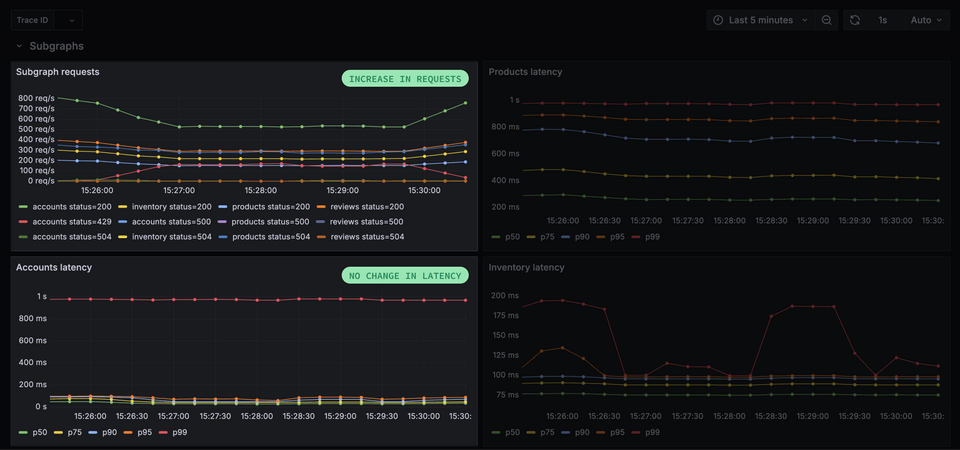Toggle accounts status=429 legend series

[66, 222]
